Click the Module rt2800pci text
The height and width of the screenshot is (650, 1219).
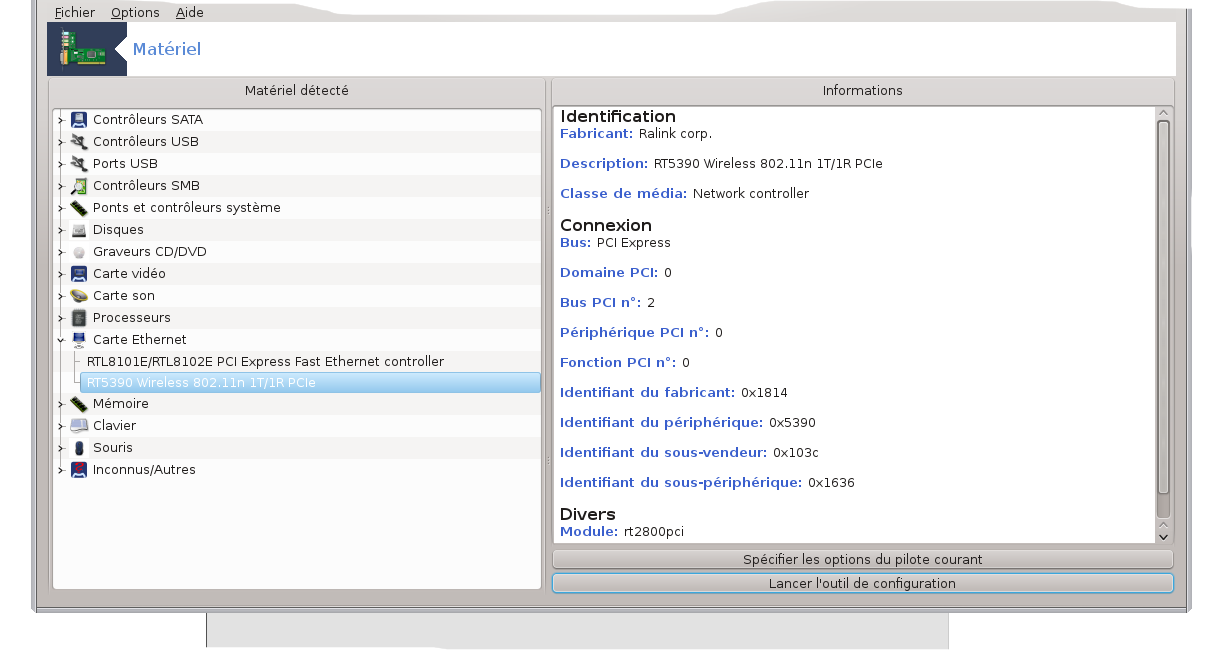click(x=654, y=531)
